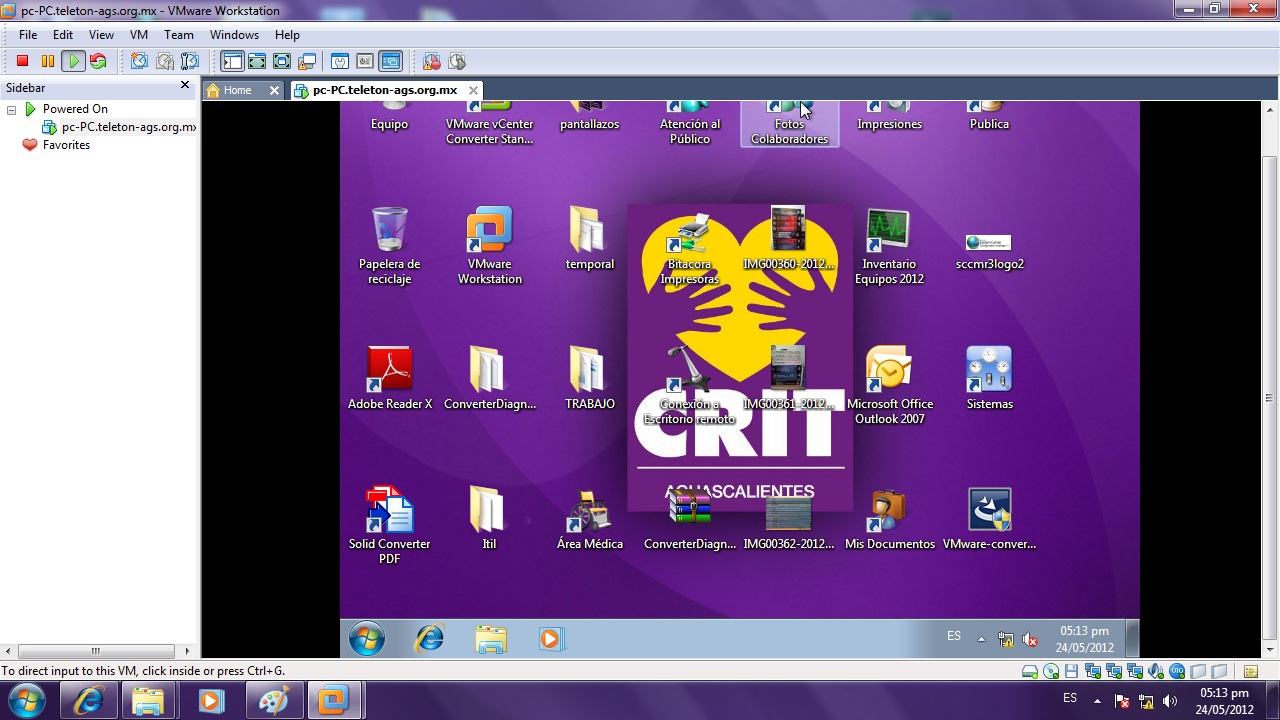
Task: Switch to Quick Switch mode
Action: pos(257,61)
